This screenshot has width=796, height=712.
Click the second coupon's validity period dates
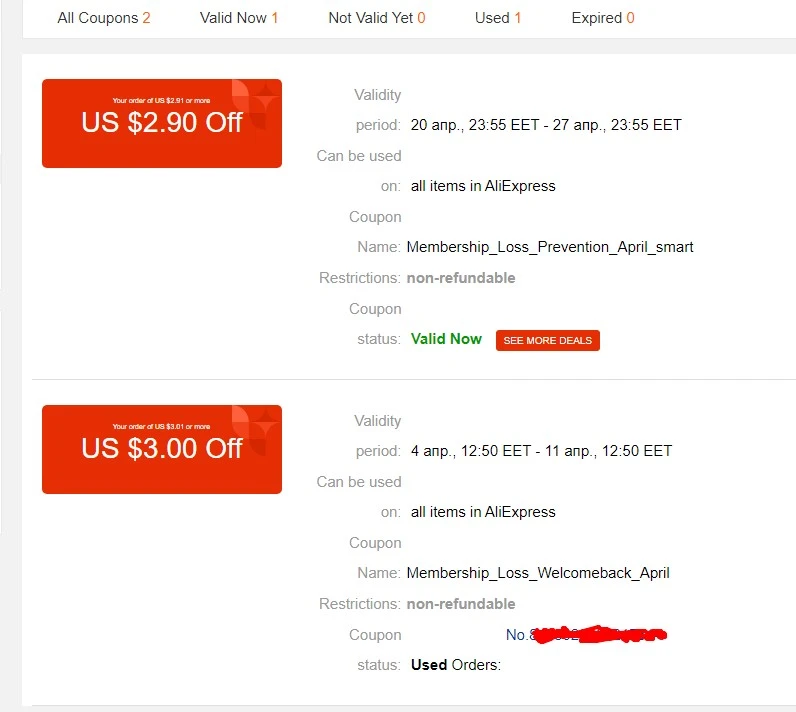tap(542, 451)
